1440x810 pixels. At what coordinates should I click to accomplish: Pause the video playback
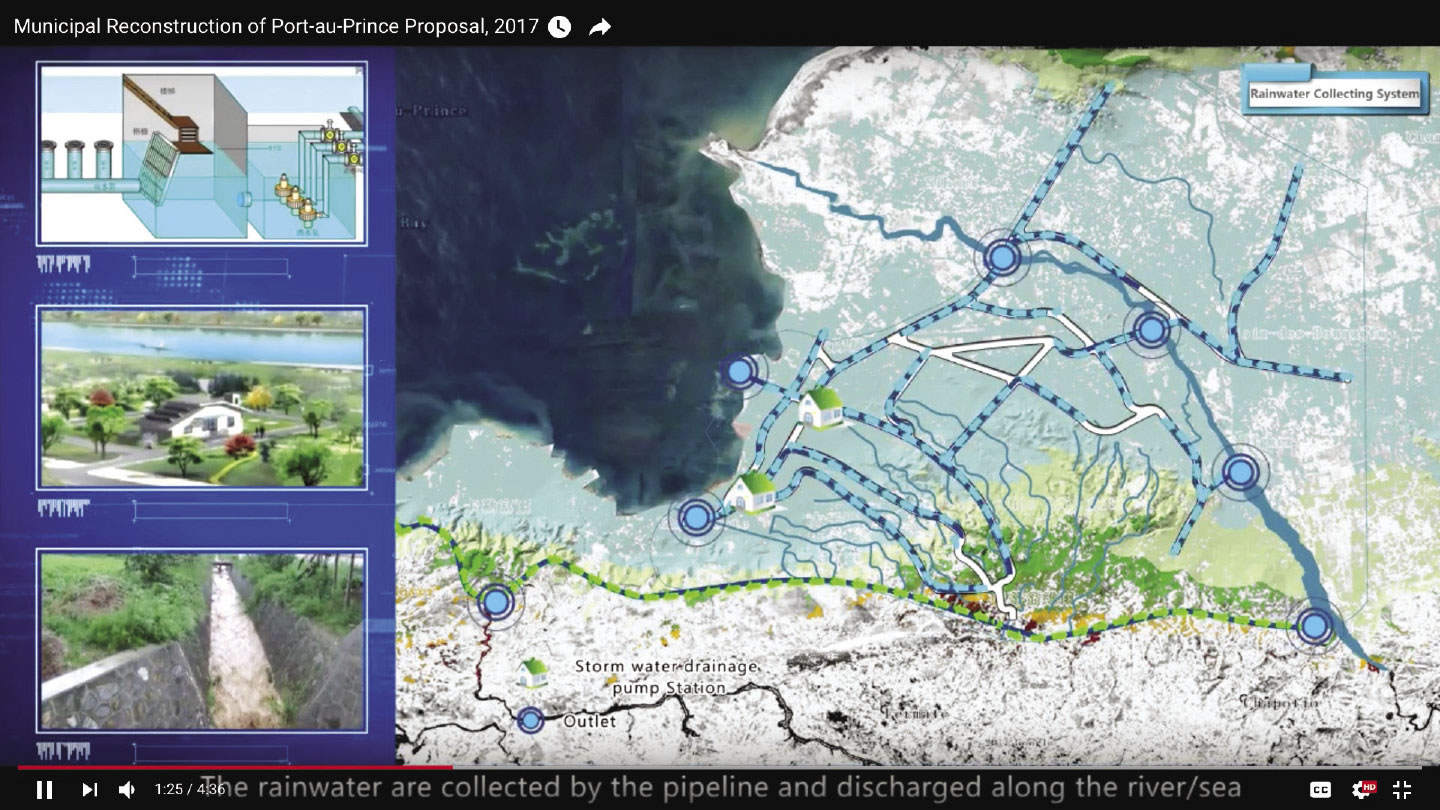pos(44,790)
